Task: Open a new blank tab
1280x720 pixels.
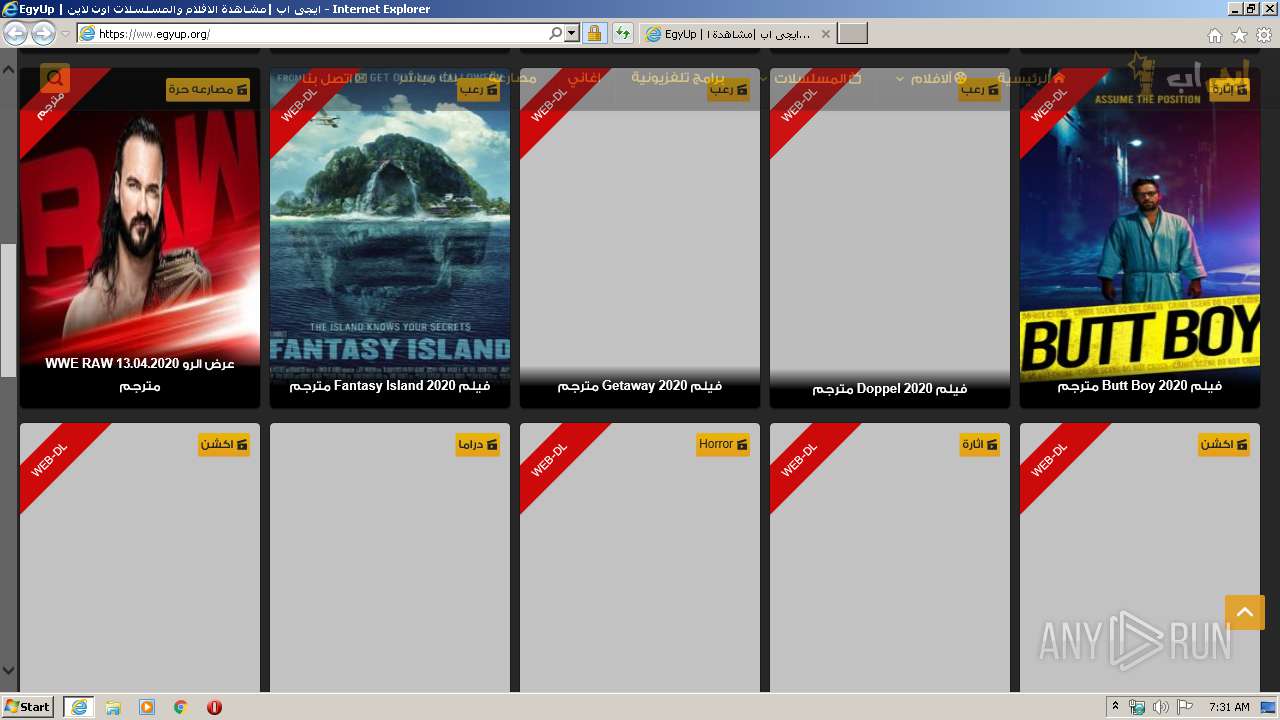Action: (x=852, y=33)
